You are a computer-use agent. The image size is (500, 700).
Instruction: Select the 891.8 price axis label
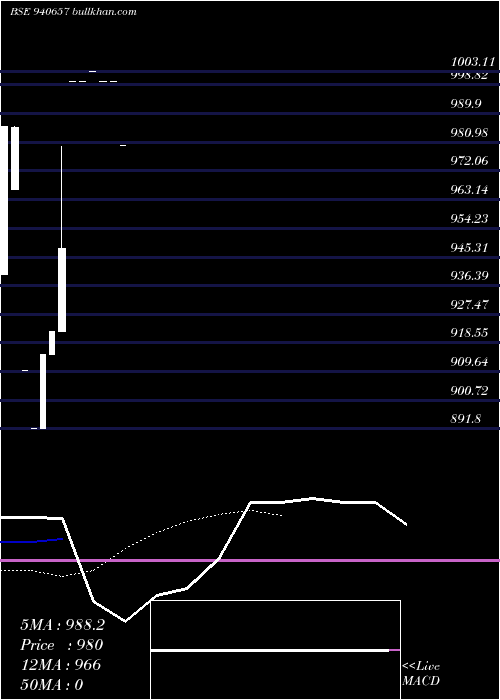pos(466,419)
